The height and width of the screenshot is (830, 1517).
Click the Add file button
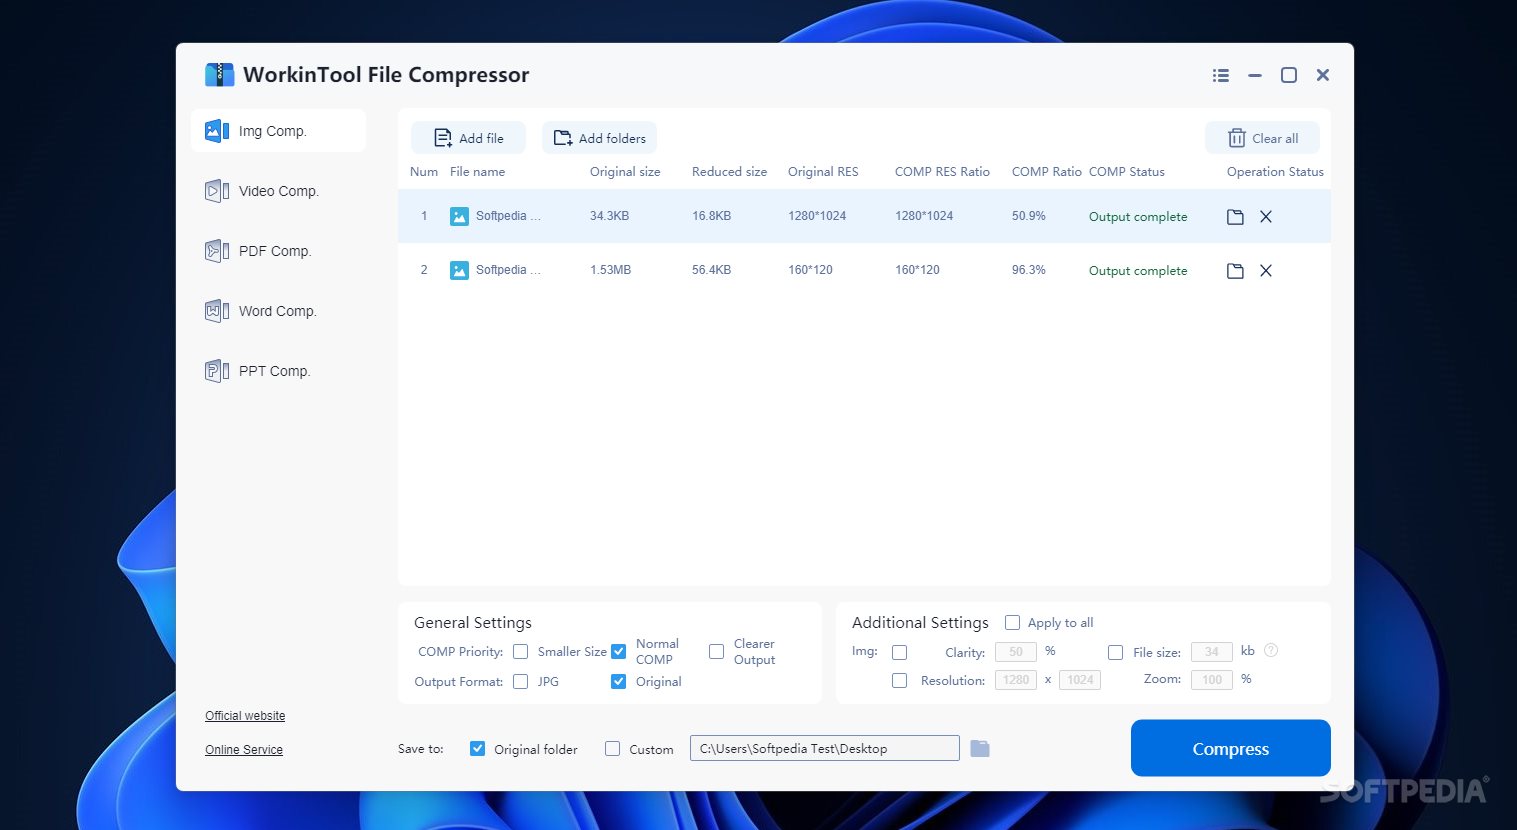(x=468, y=138)
